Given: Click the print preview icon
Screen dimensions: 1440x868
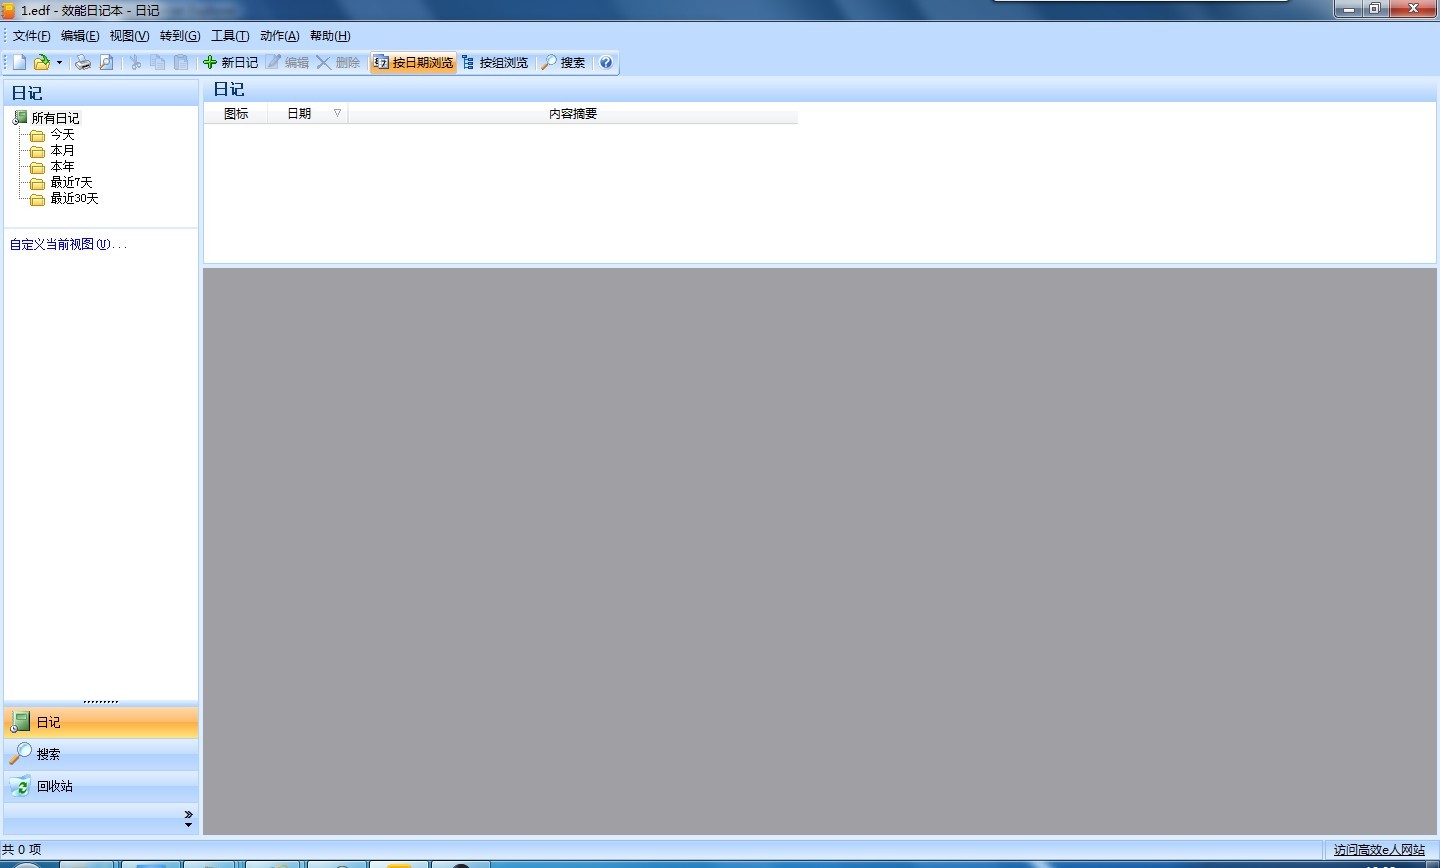Looking at the screenshot, I should (x=106, y=62).
